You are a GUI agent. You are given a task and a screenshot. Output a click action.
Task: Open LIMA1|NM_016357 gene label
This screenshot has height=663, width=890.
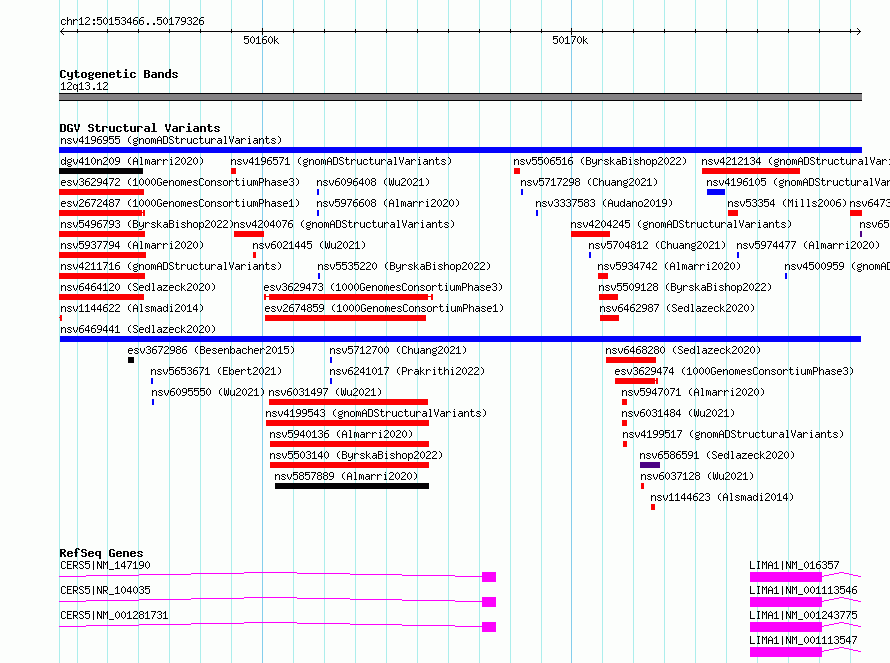tap(794, 565)
